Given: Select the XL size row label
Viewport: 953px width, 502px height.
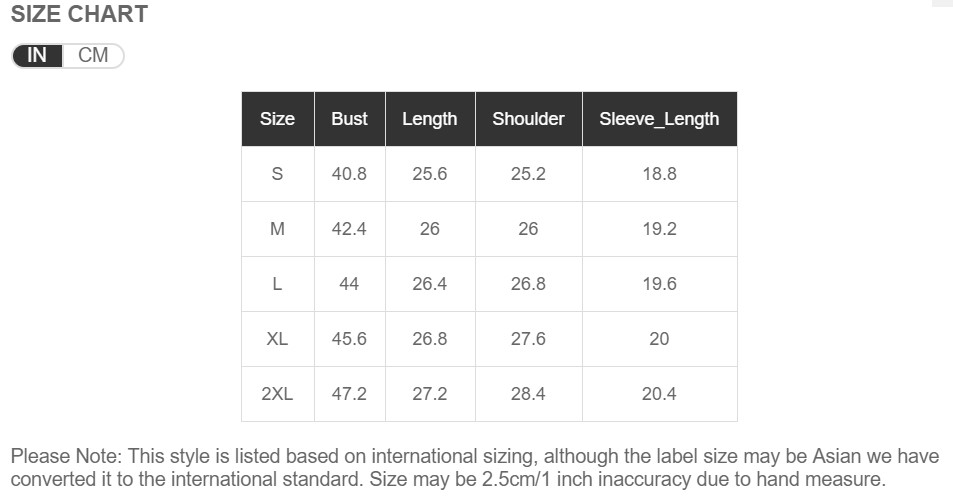Looking at the screenshot, I should 277,339.
